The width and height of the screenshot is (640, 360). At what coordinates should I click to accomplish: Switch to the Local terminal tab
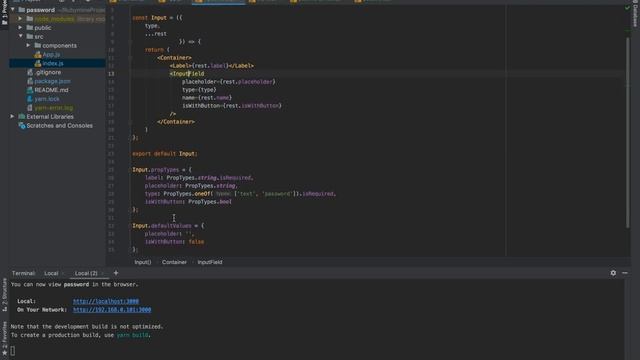tap(51, 273)
